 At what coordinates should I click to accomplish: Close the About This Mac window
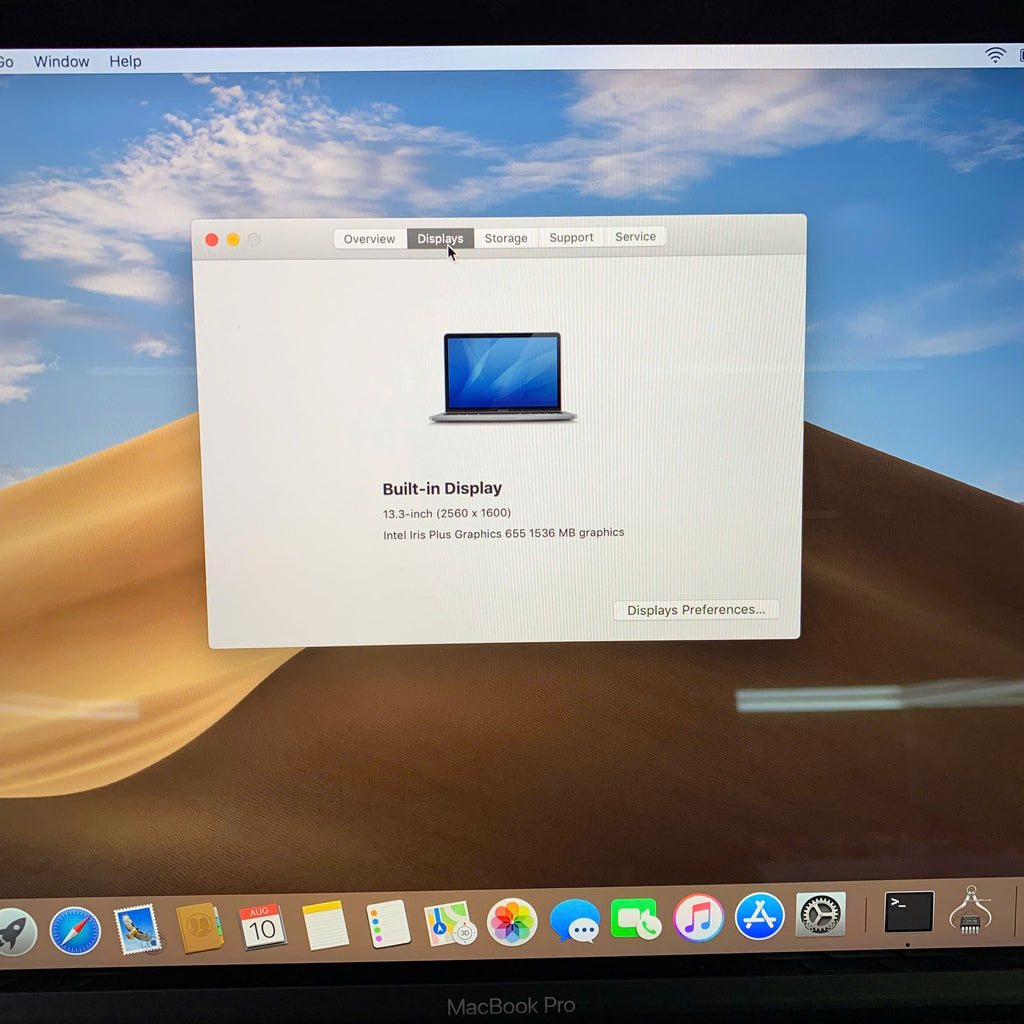(x=212, y=240)
